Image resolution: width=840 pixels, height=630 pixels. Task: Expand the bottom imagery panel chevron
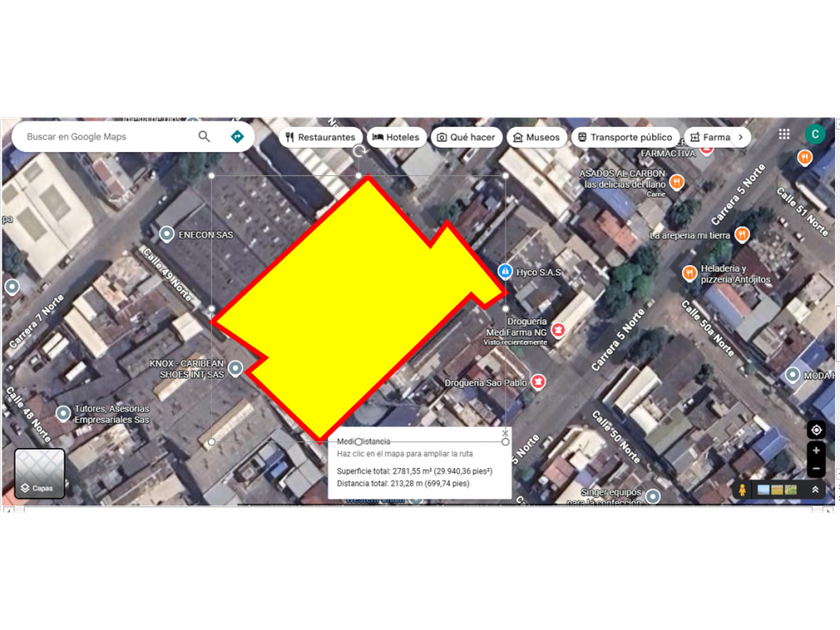(x=815, y=490)
